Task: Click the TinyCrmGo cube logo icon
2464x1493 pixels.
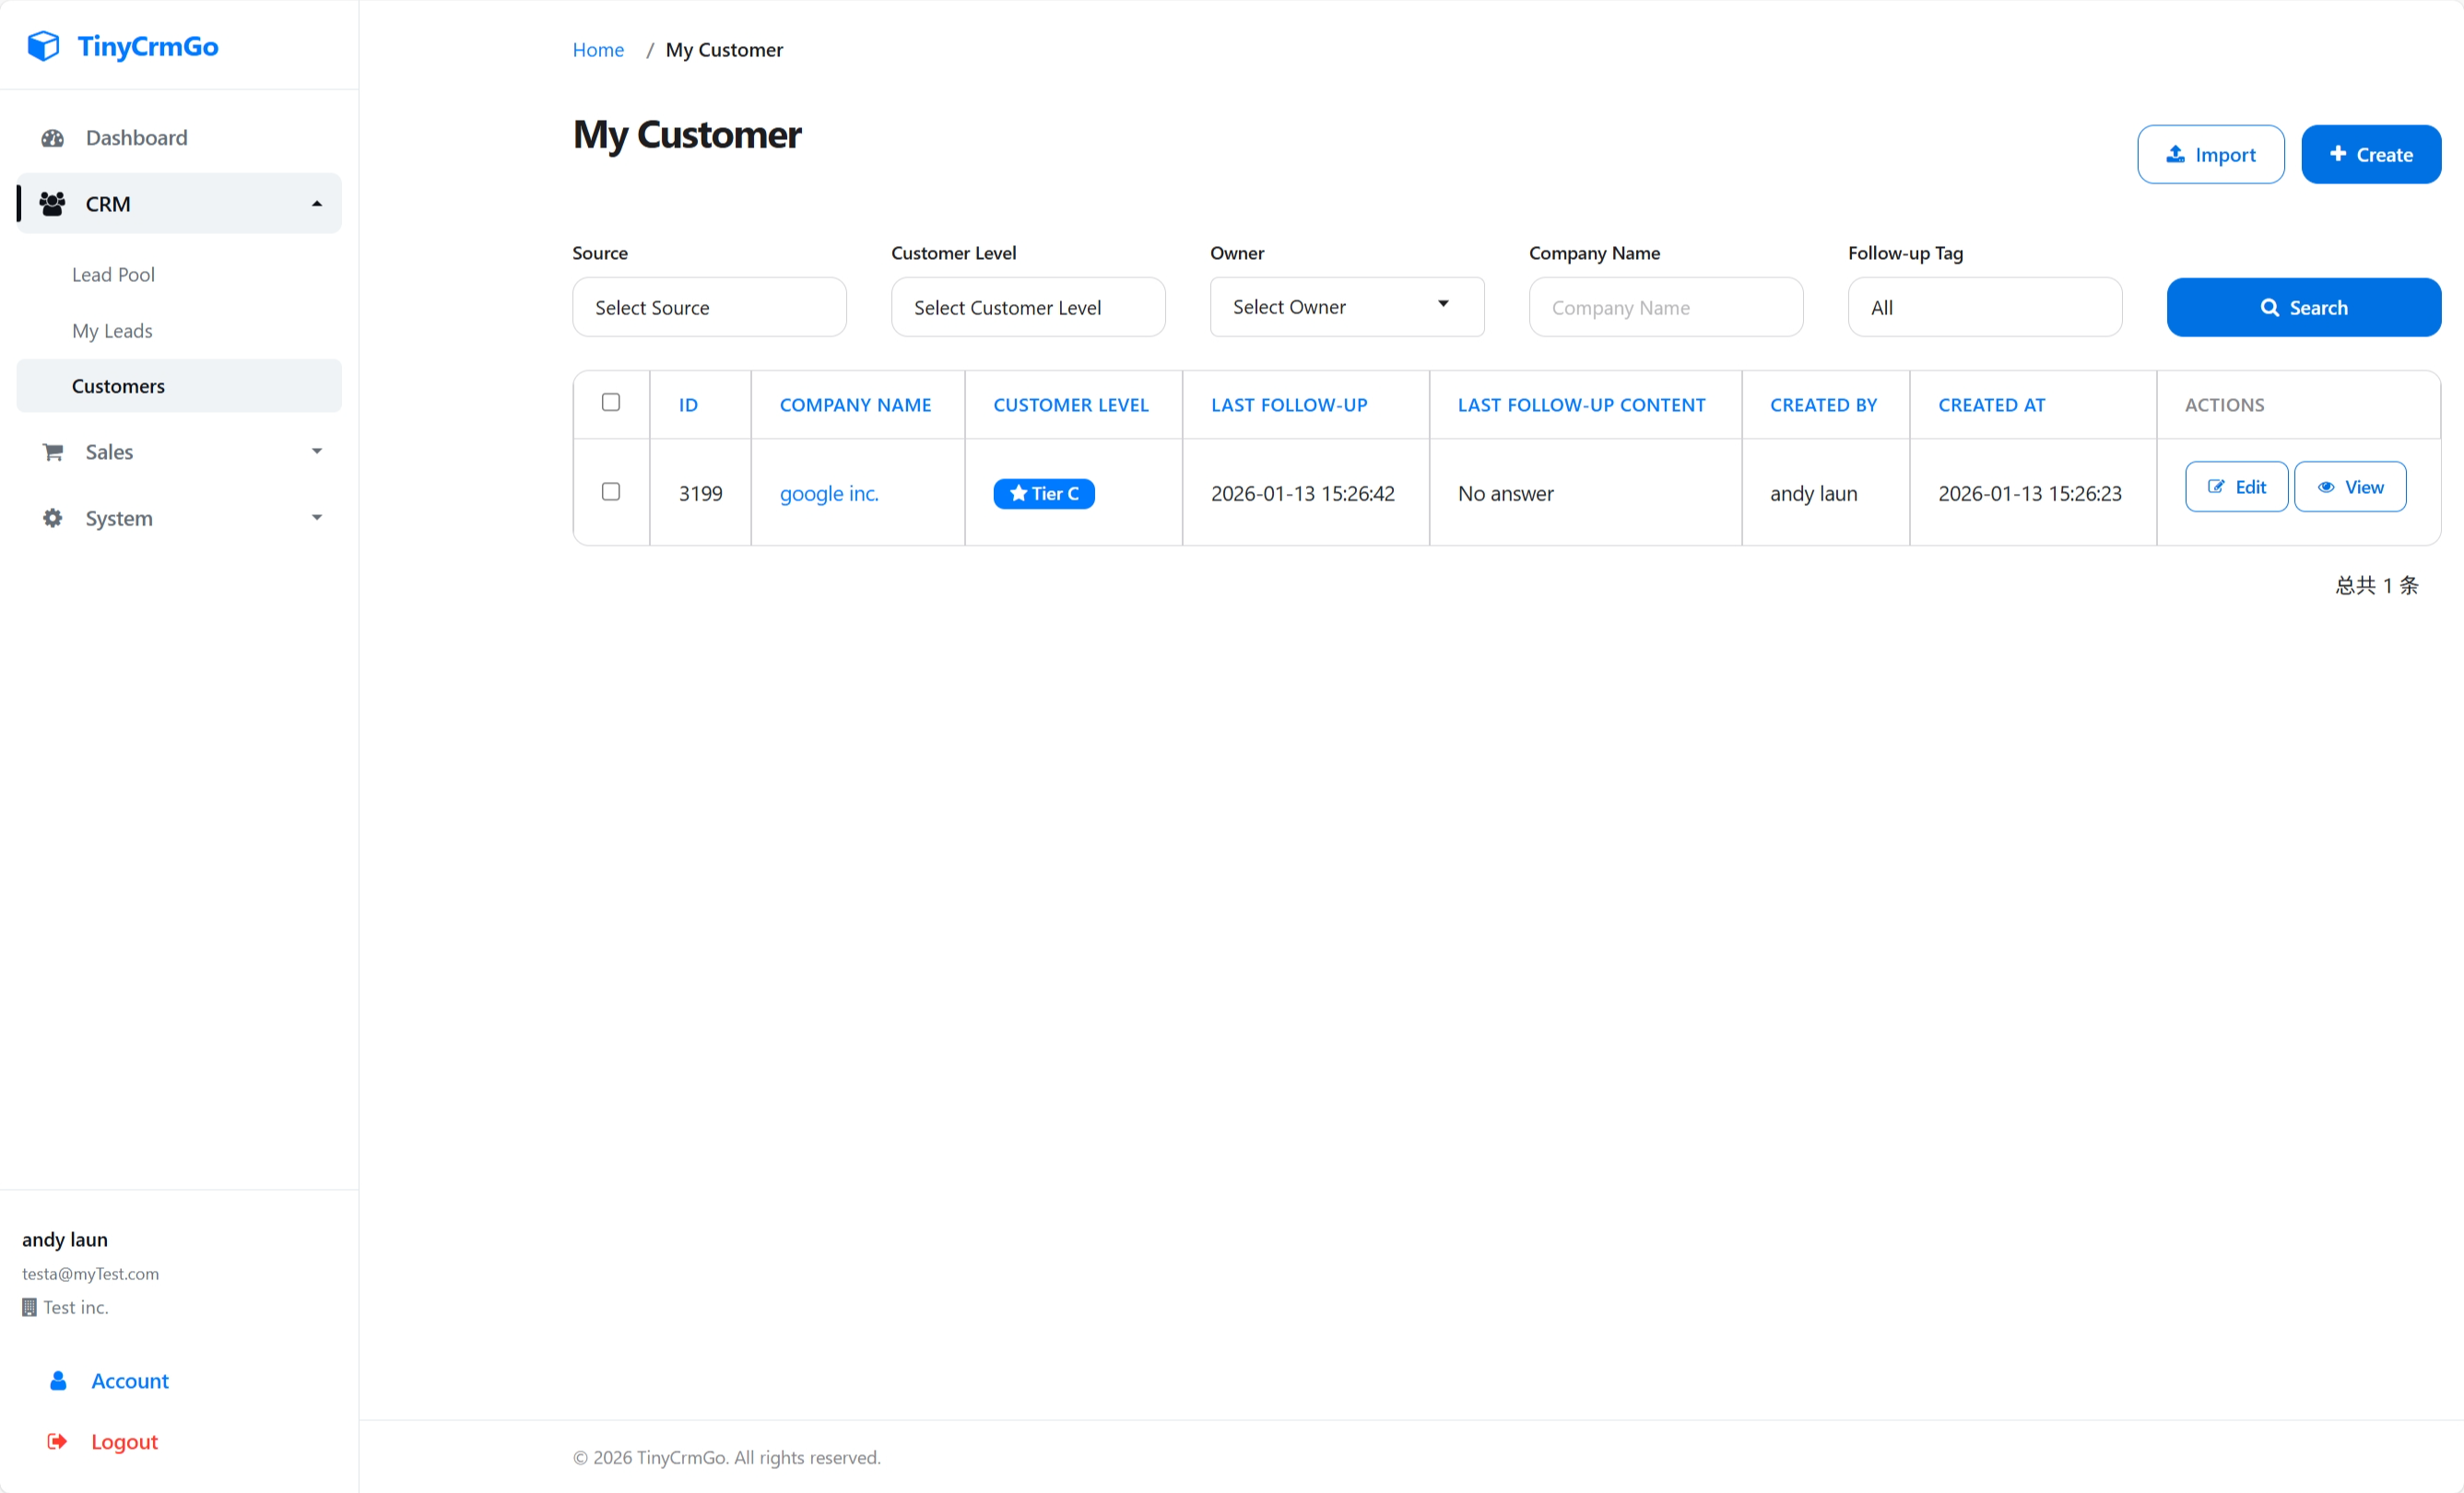Action: [42, 45]
